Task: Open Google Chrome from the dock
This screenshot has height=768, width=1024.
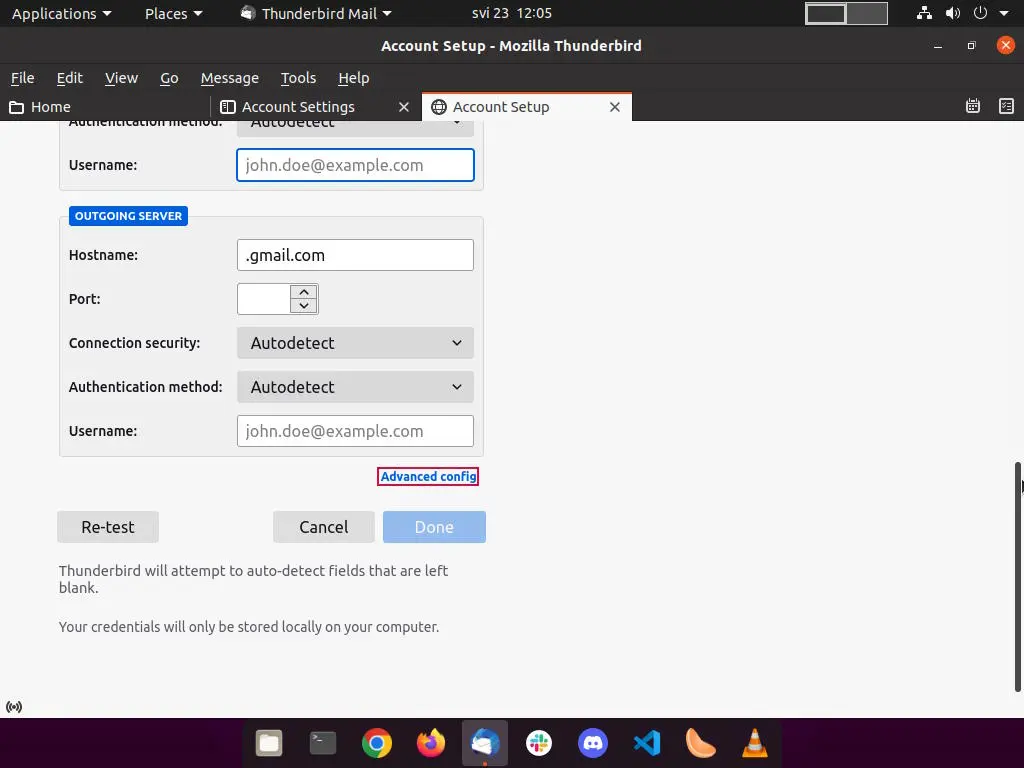Action: tap(377, 743)
